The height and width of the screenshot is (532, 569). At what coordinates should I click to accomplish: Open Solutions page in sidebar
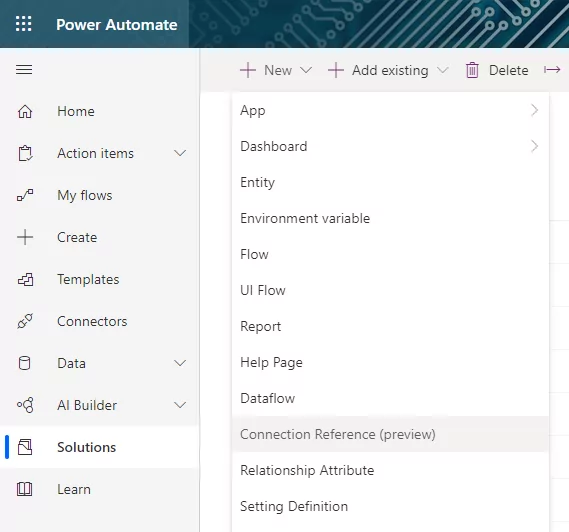86,447
